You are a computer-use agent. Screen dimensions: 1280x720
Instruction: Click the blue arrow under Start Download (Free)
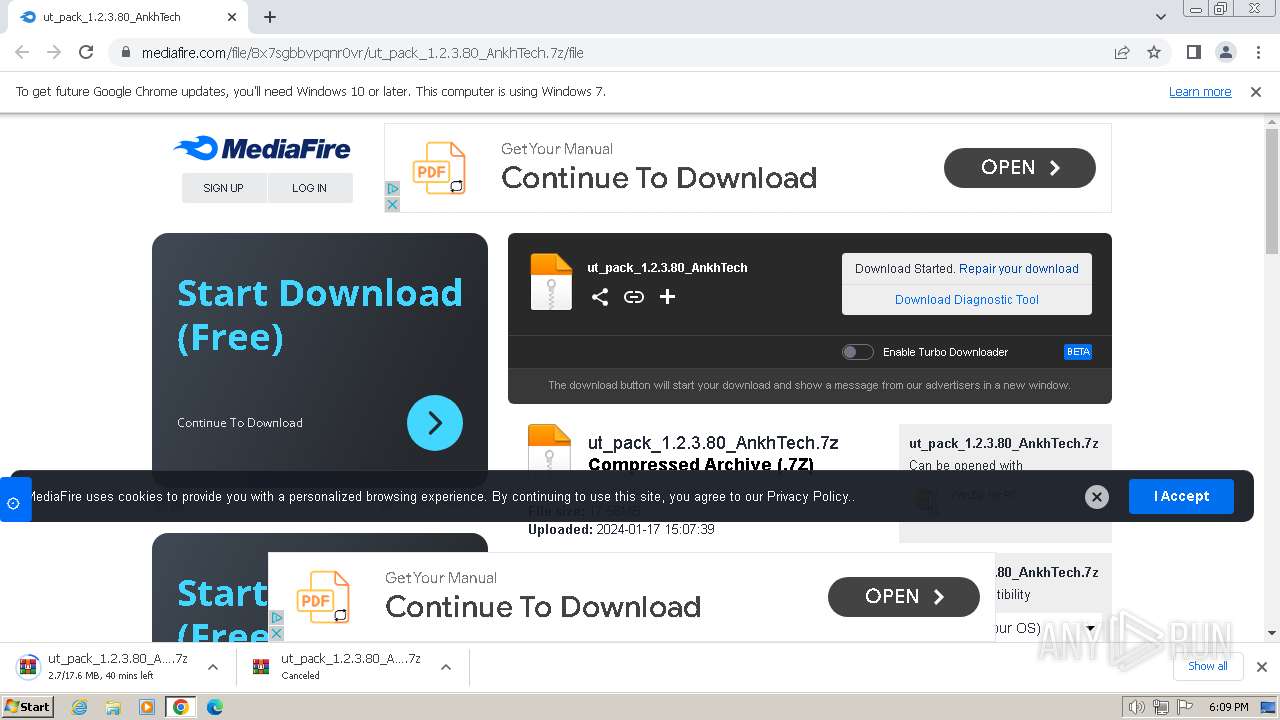(435, 423)
